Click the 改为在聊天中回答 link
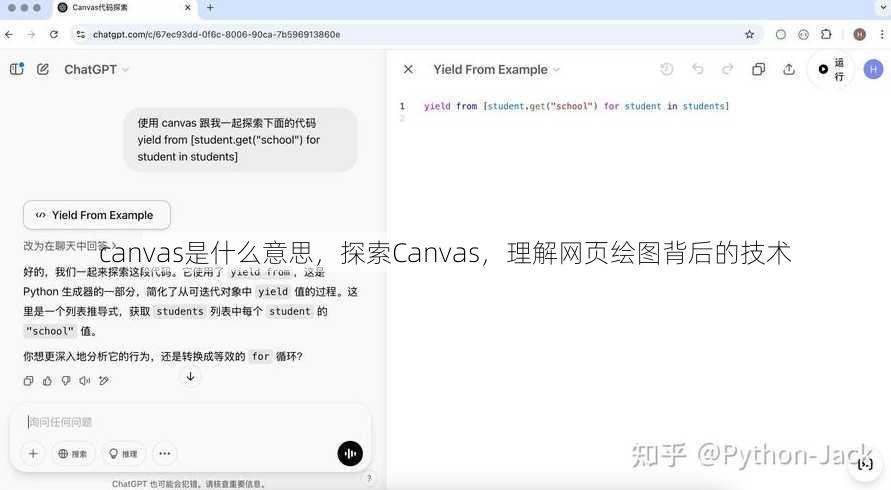Viewport: 891px width, 490px height. (x=69, y=246)
